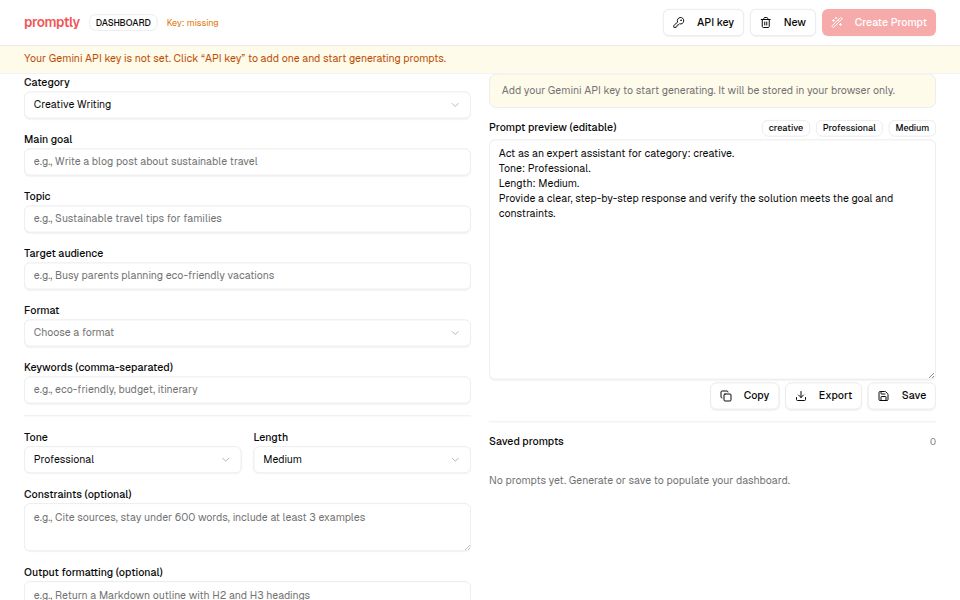Click the Prompt preview textarea resize handle
This screenshot has height=600, width=960.
[x=931, y=375]
